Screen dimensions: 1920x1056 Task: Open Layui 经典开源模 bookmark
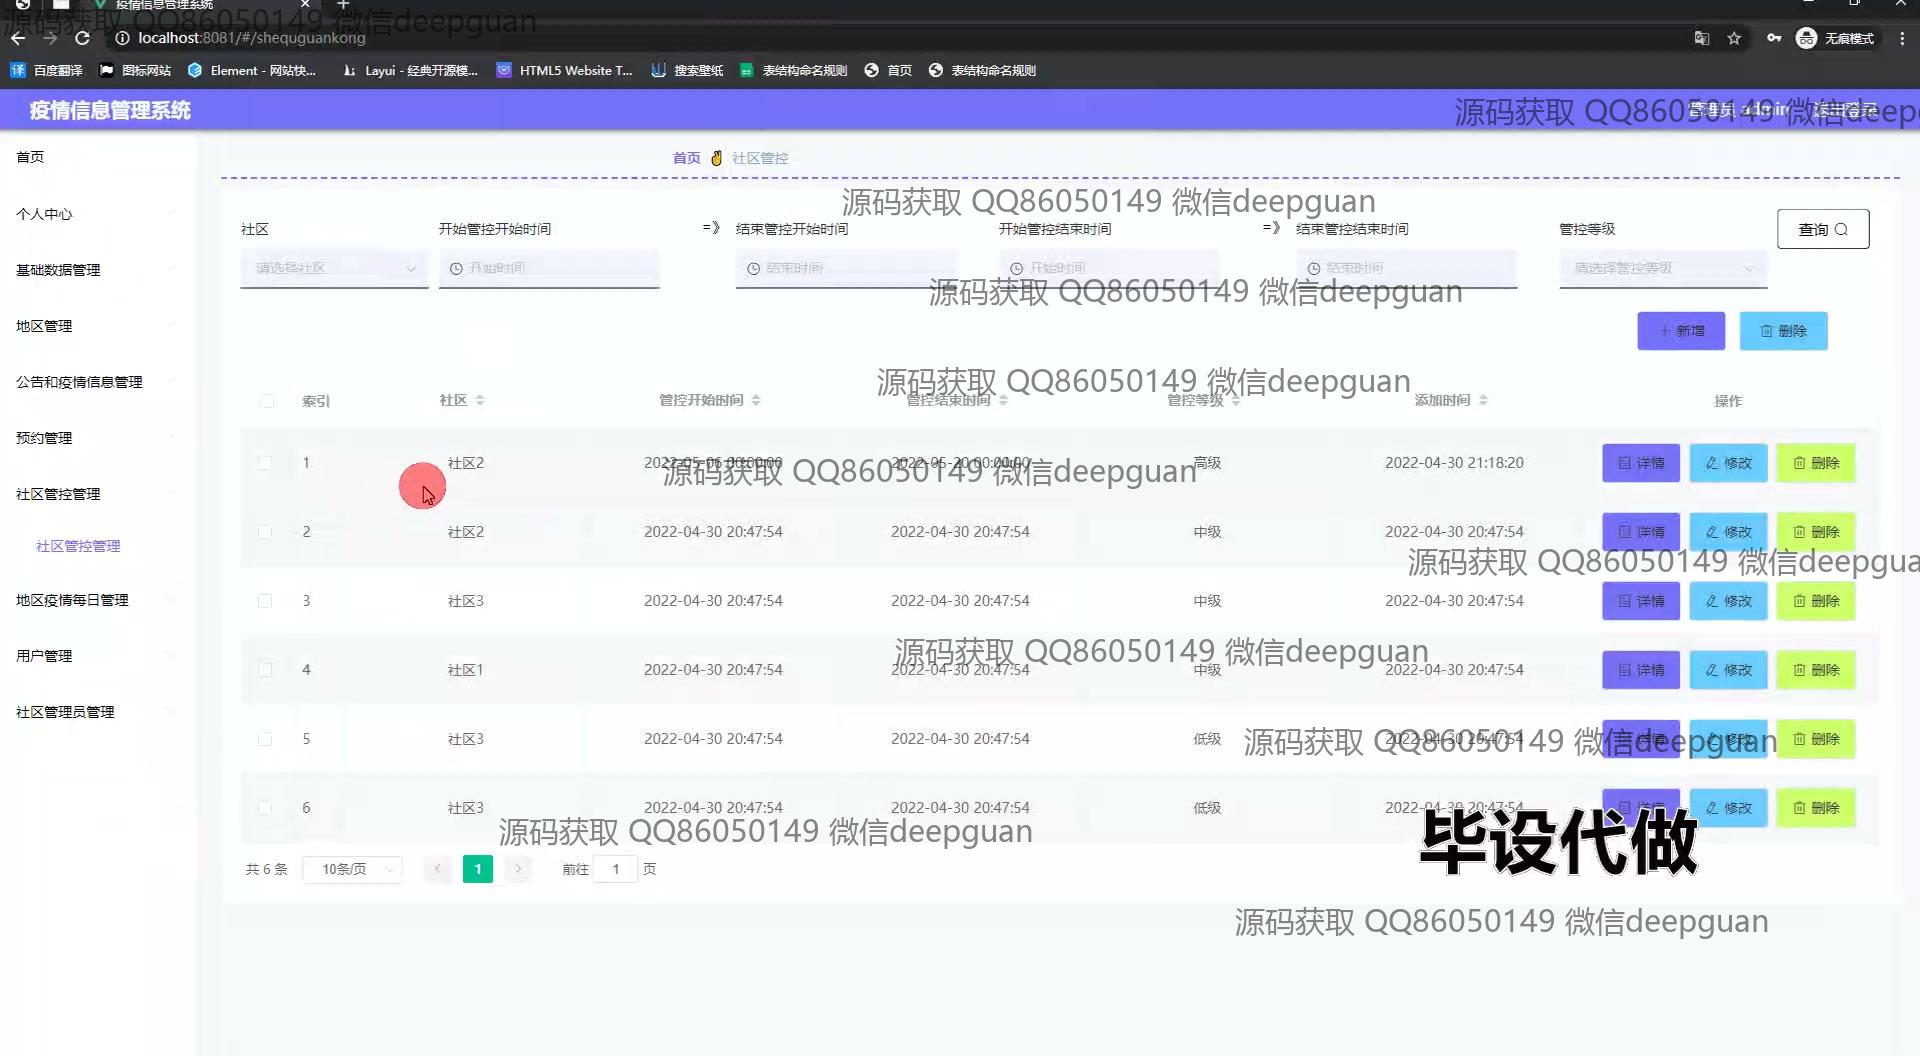[411, 70]
